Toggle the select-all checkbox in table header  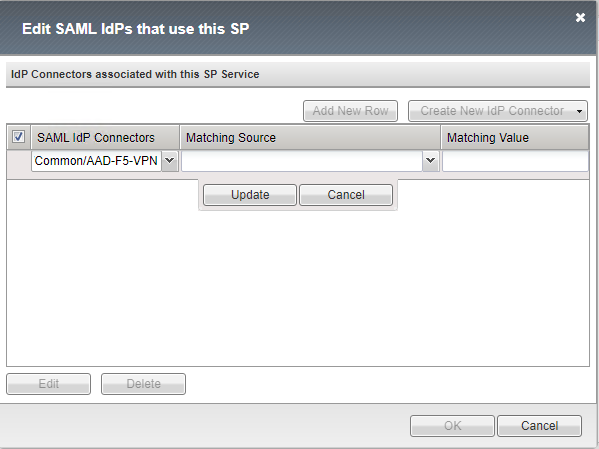pyautogui.click(x=18, y=137)
